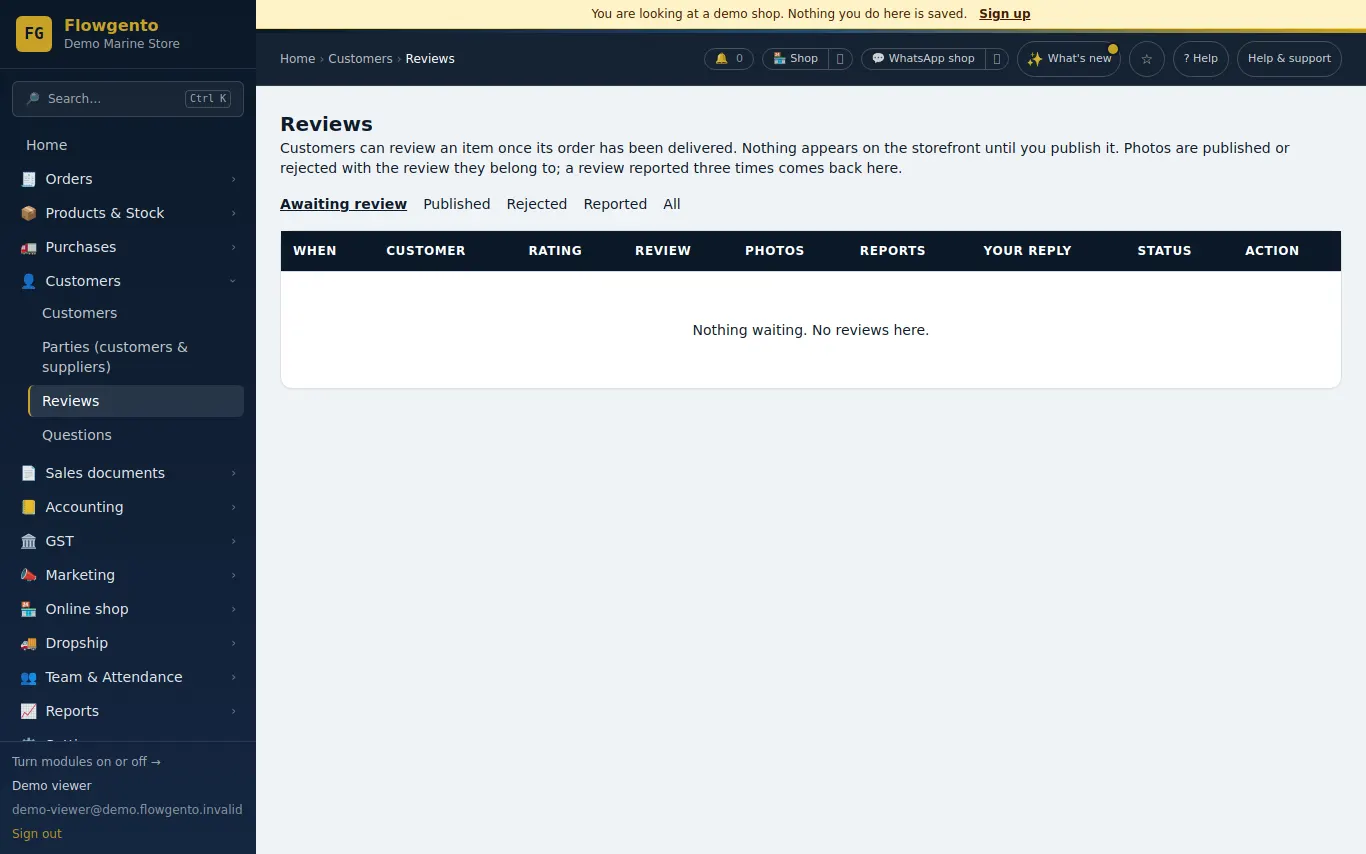Screen dimensions: 1366x854
Task: Open Home in the sidebar
Action: tap(128, 145)
